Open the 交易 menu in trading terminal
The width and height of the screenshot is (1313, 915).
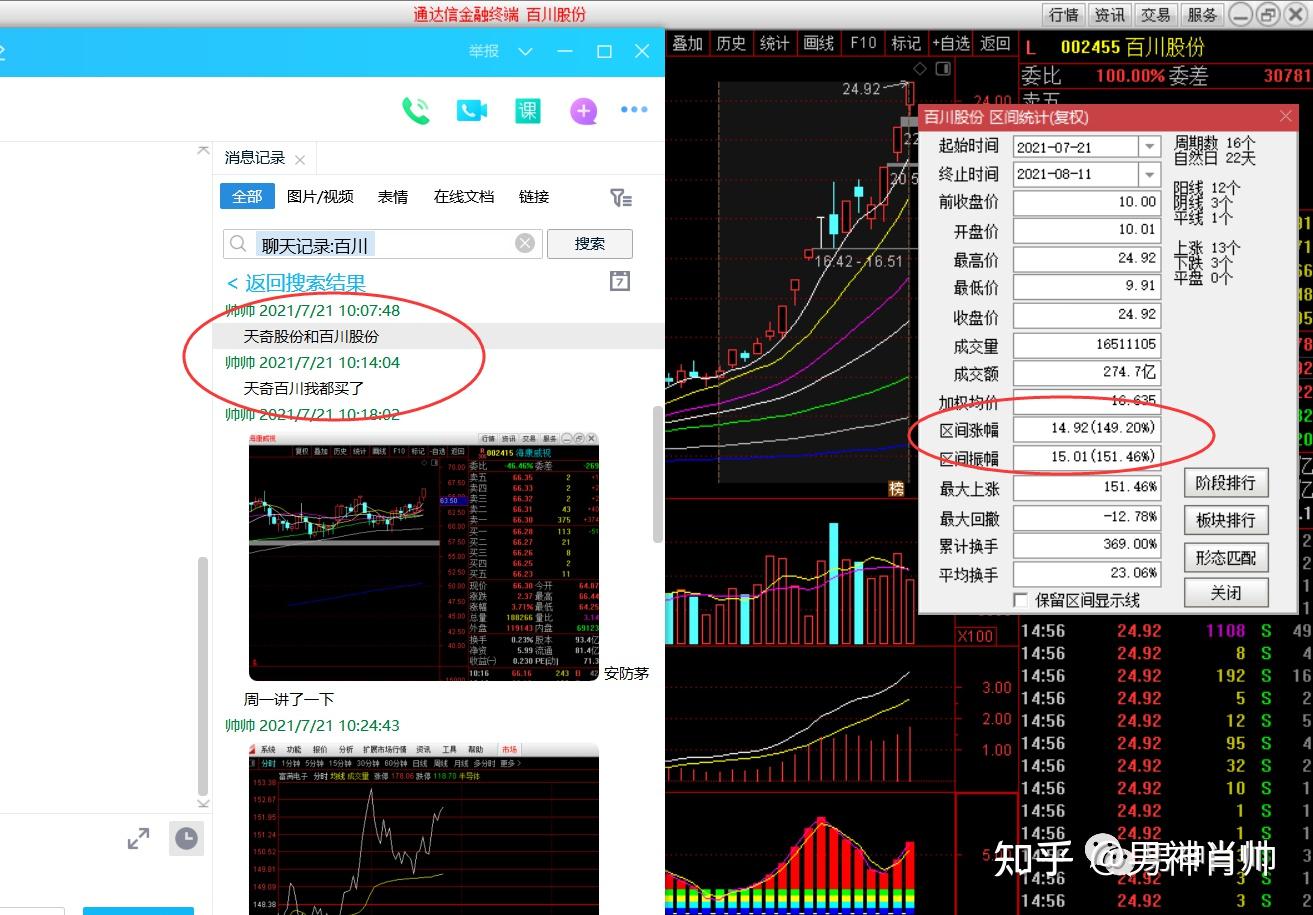(1155, 15)
